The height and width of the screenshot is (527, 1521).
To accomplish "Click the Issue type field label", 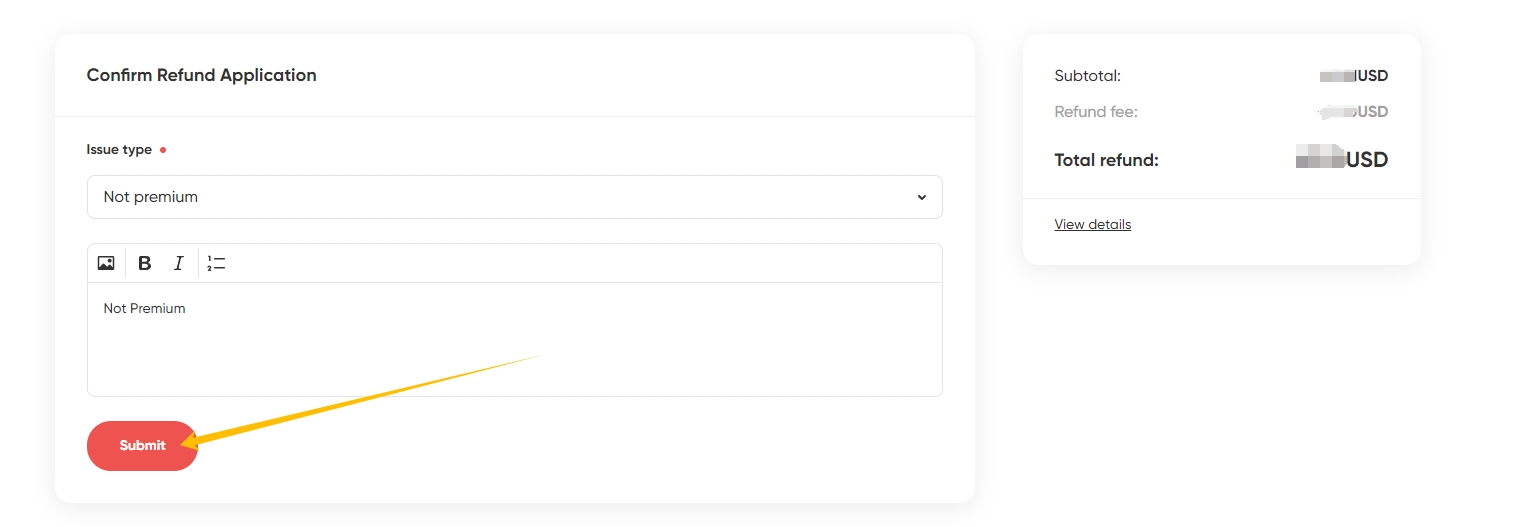I will tap(119, 150).
